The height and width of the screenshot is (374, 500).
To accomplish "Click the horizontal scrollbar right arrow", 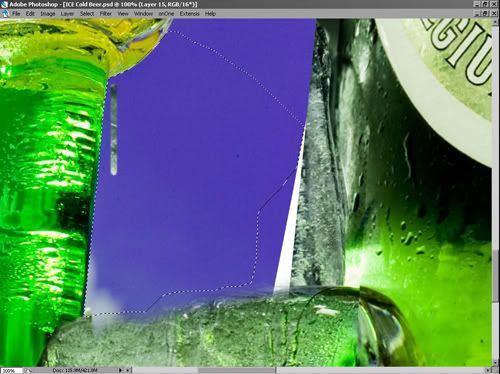I will 488,370.
